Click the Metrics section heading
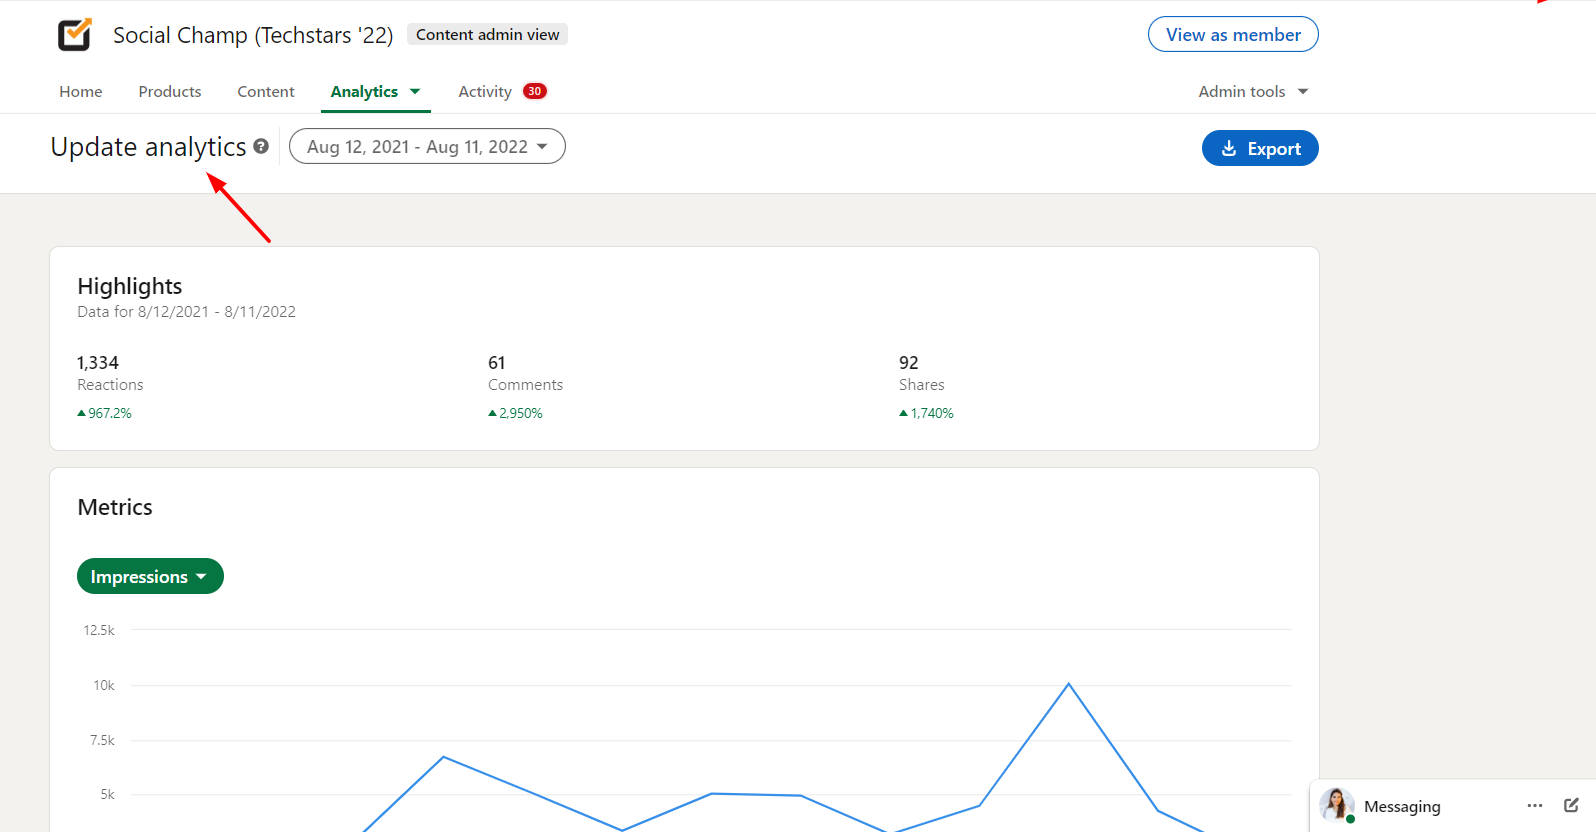This screenshot has height=832, width=1596. (115, 507)
